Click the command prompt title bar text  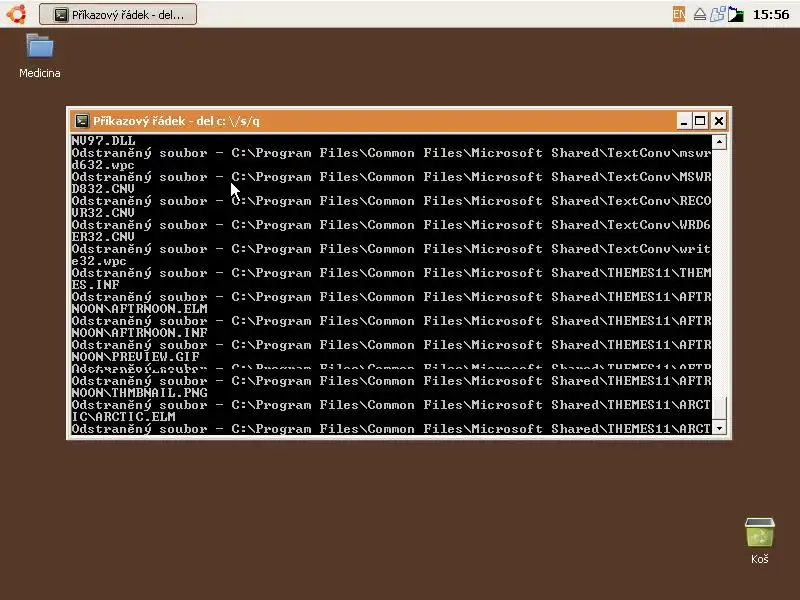(x=177, y=121)
